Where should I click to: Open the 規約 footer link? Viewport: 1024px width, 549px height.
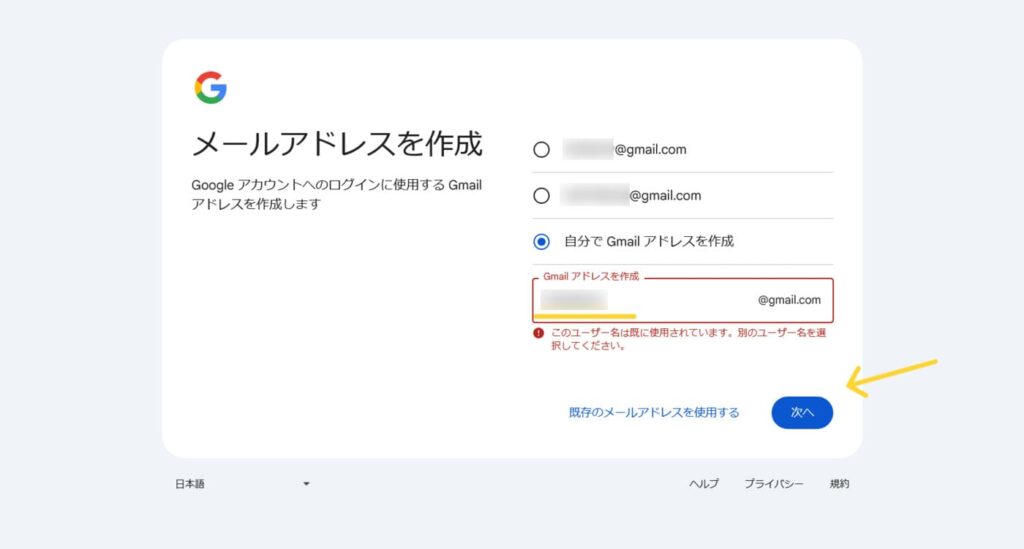click(x=839, y=484)
